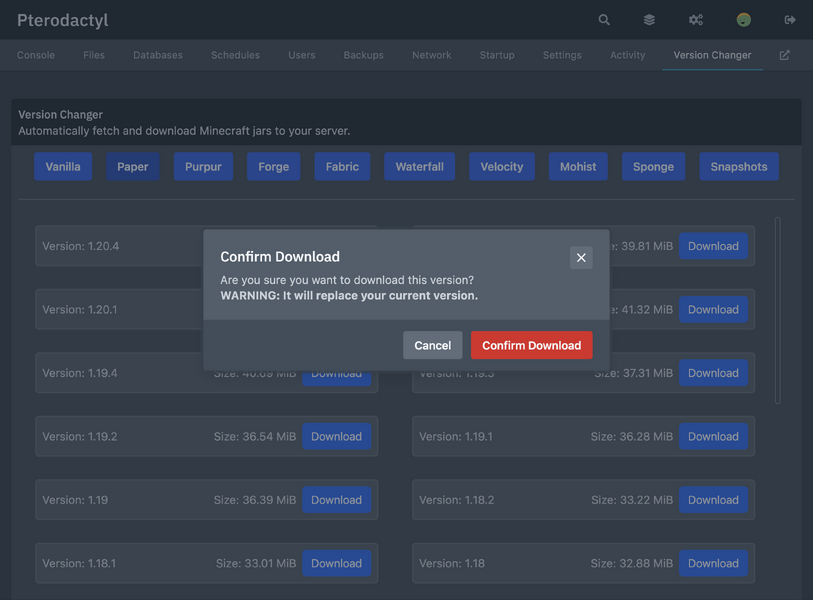Click the Pterodactyl logo title
This screenshot has height=600, width=813.
[x=63, y=20]
